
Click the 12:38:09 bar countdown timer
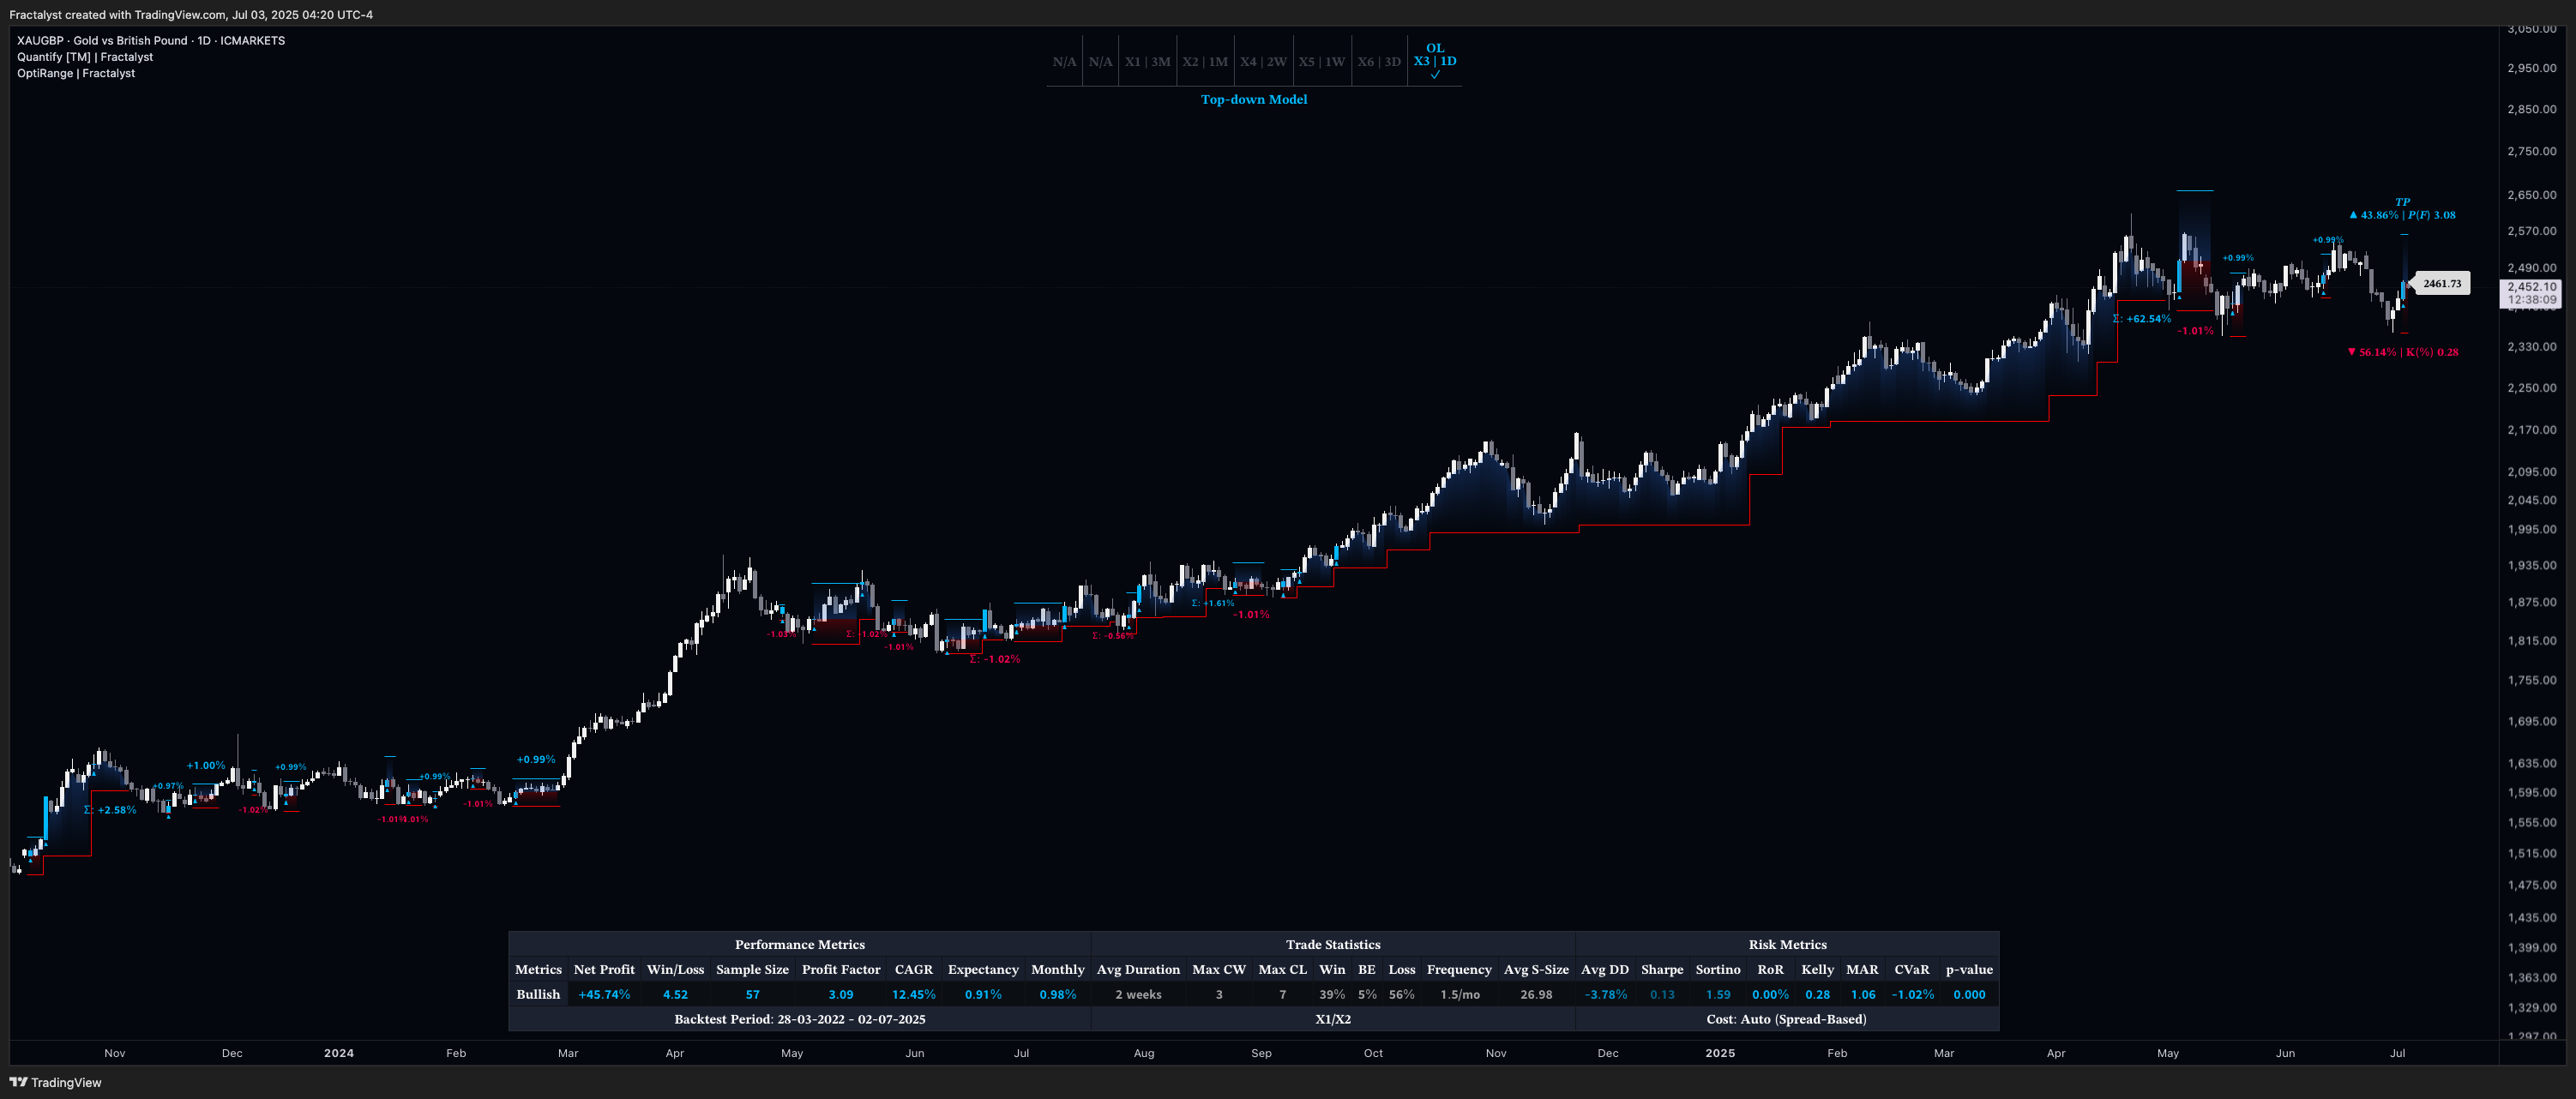coord(2531,299)
